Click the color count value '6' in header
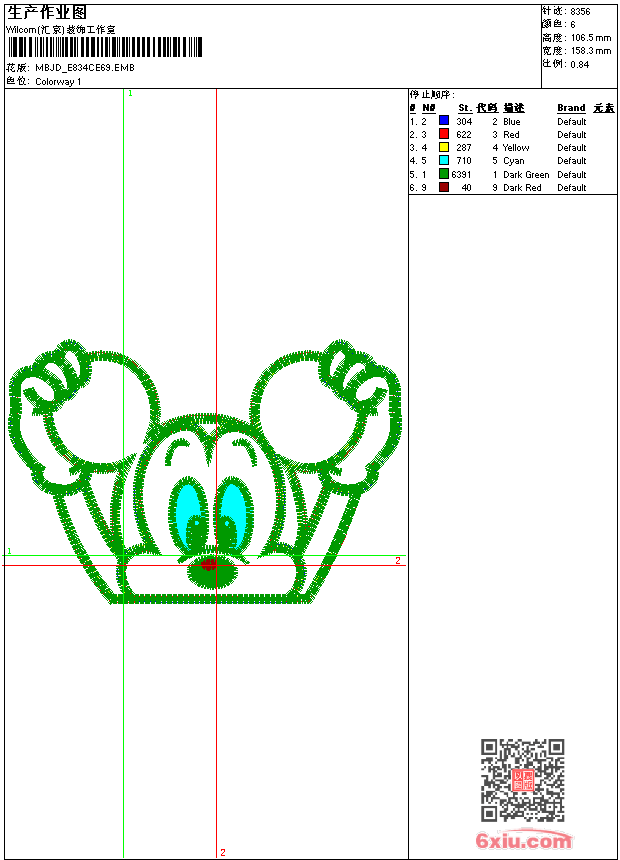 573,25
